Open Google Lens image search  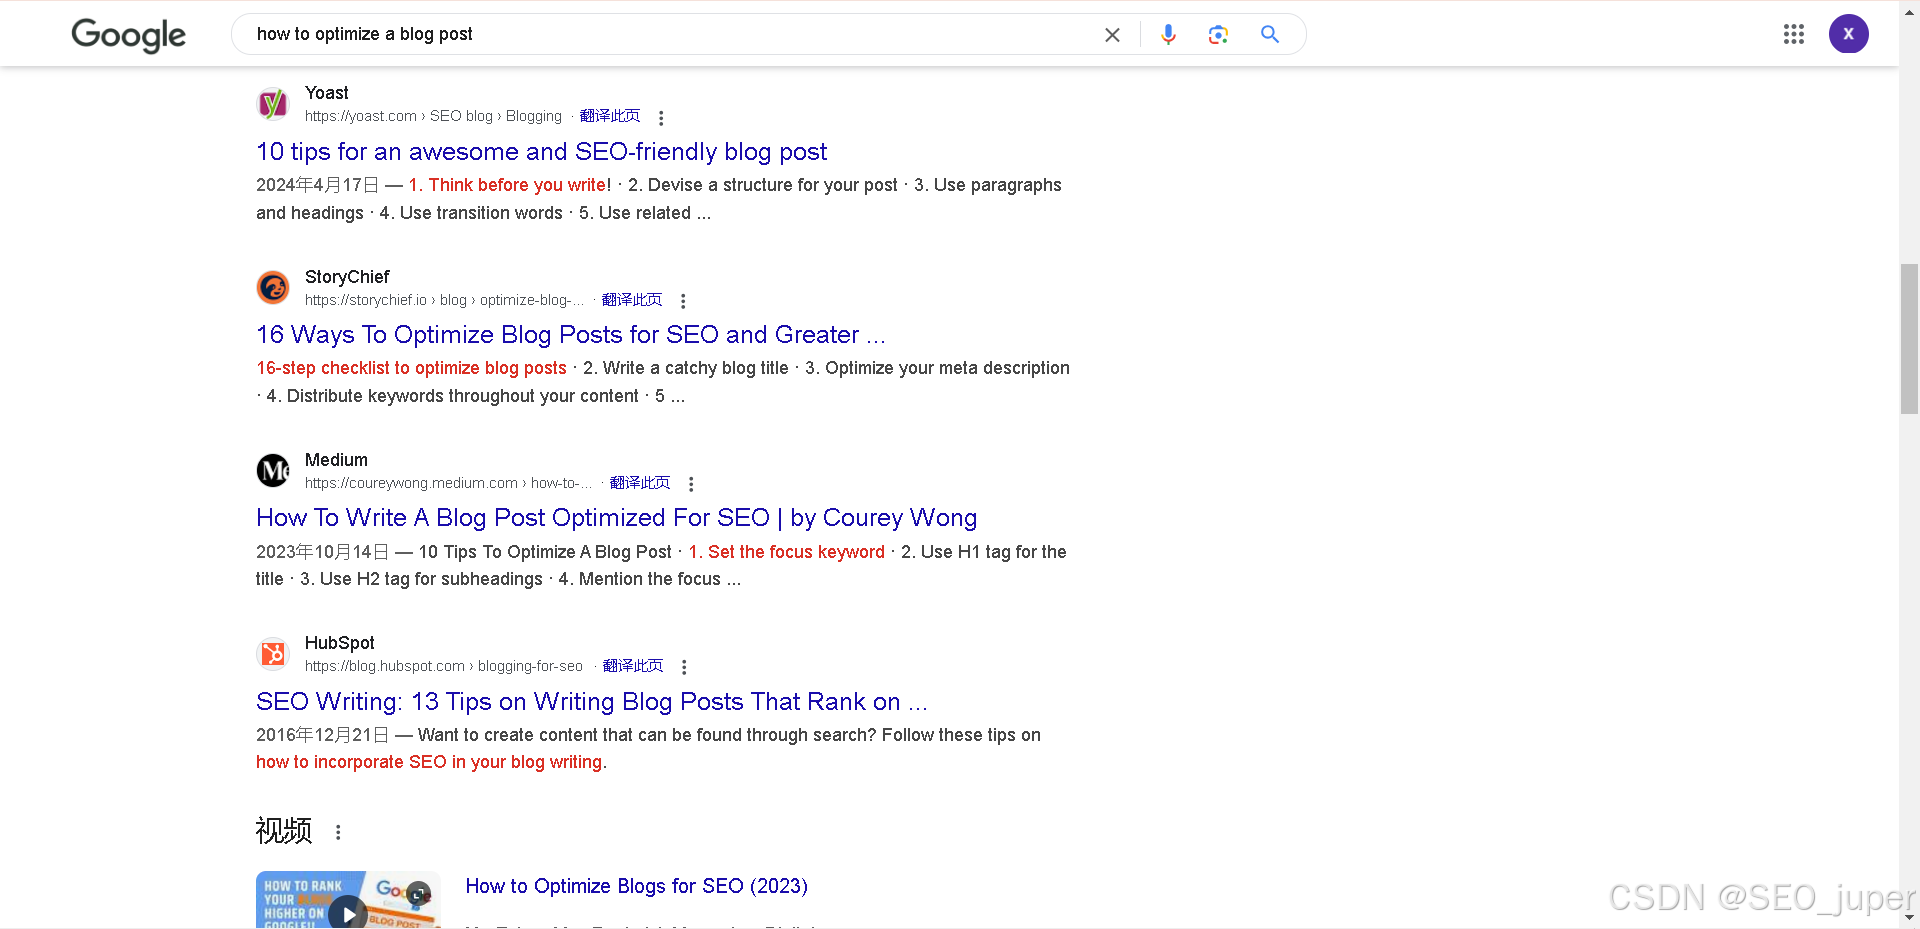point(1218,35)
